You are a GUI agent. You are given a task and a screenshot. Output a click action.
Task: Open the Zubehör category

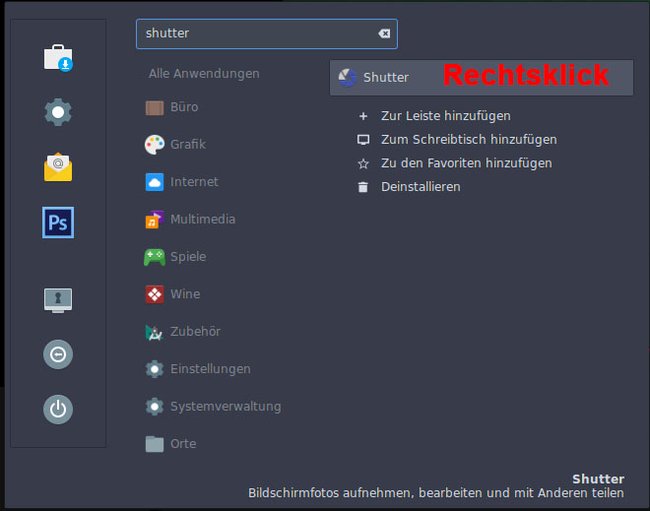(182, 332)
